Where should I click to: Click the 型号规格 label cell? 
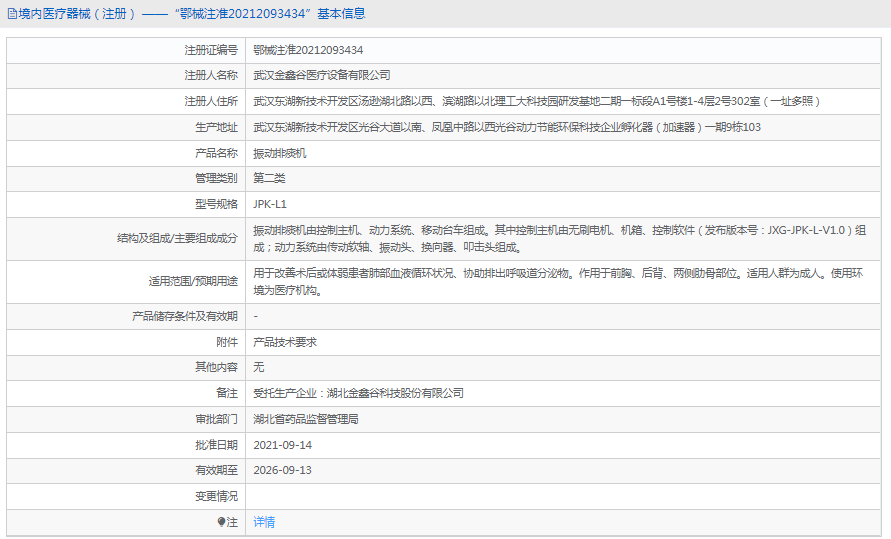coord(126,204)
